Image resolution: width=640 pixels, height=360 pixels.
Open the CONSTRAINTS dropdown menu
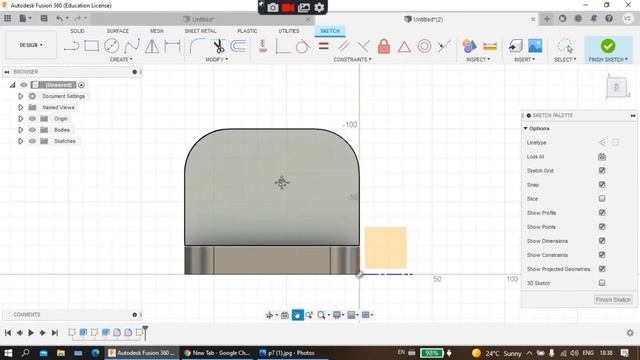(352, 60)
